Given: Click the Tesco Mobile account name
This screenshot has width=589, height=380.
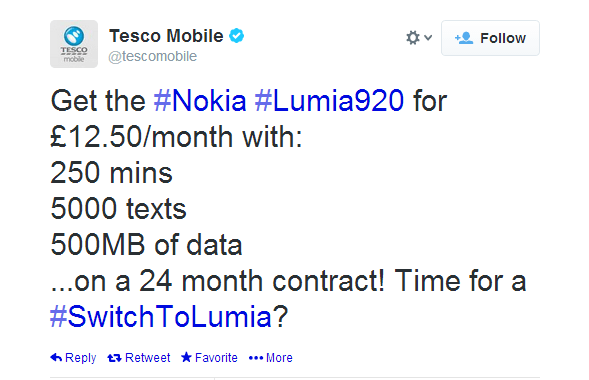Looking at the screenshot, I should 166,36.
